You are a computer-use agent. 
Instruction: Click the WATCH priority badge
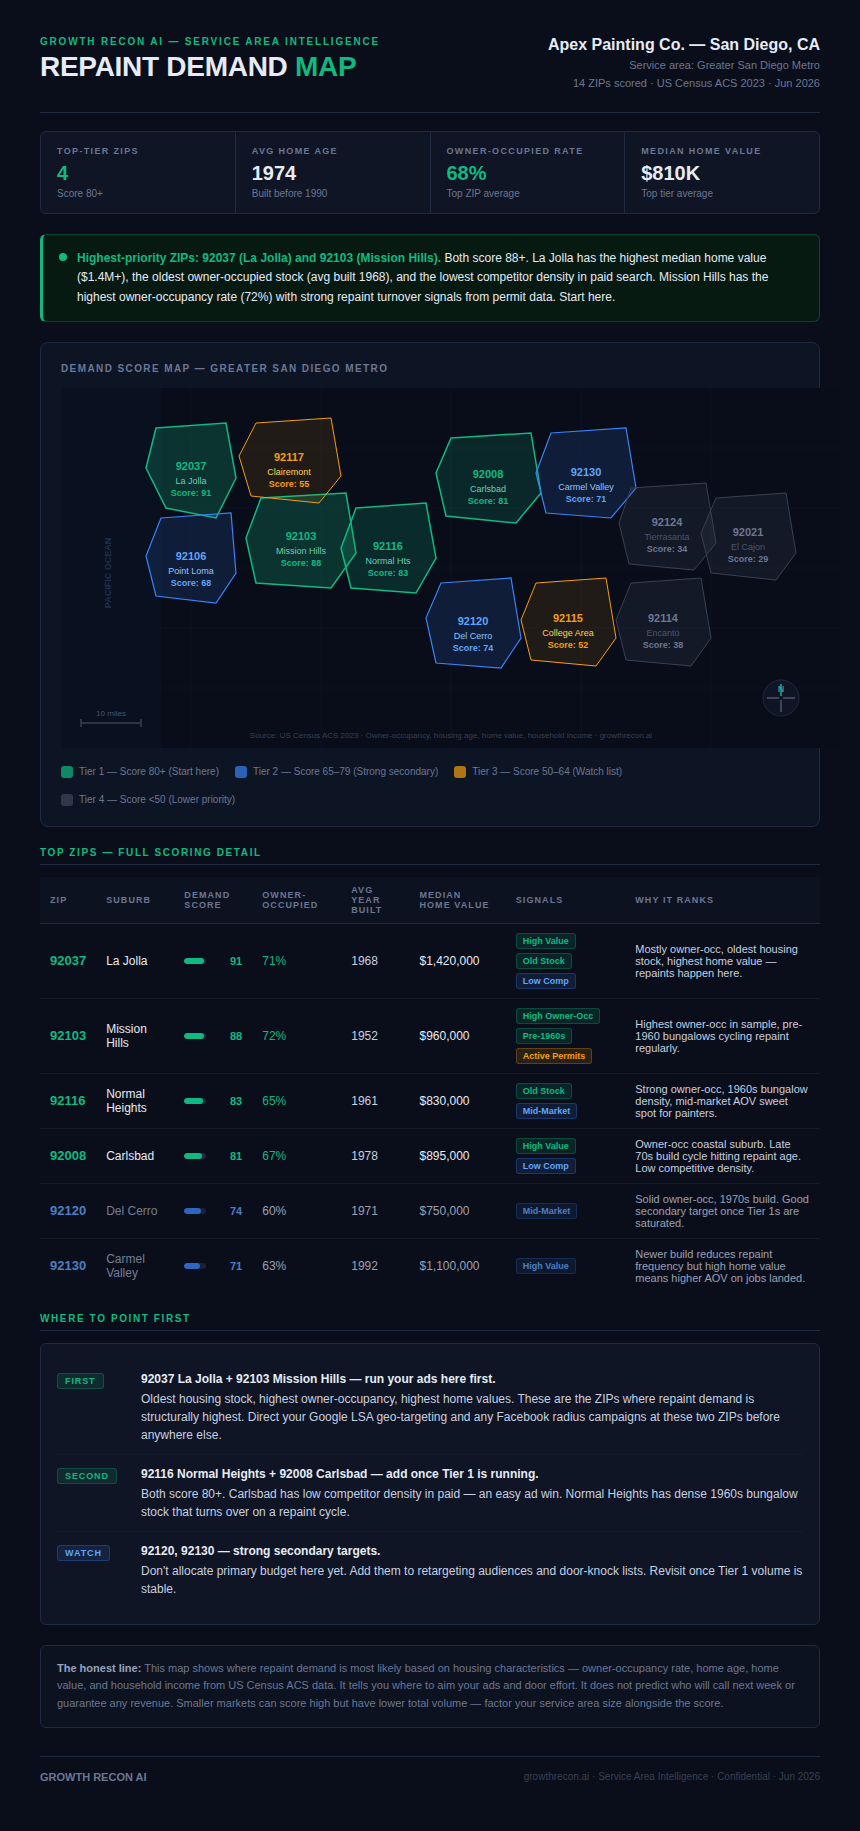coord(83,1553)
